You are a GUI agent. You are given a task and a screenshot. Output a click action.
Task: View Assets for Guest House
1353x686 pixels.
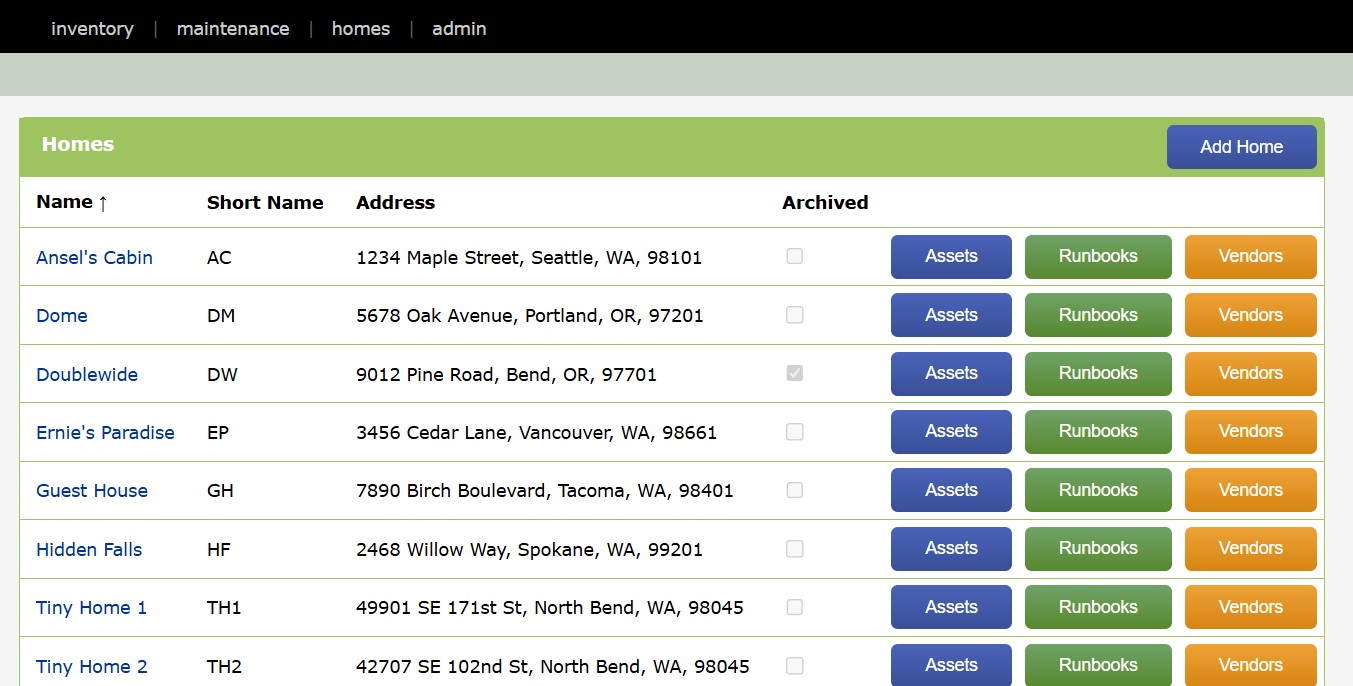951,490
